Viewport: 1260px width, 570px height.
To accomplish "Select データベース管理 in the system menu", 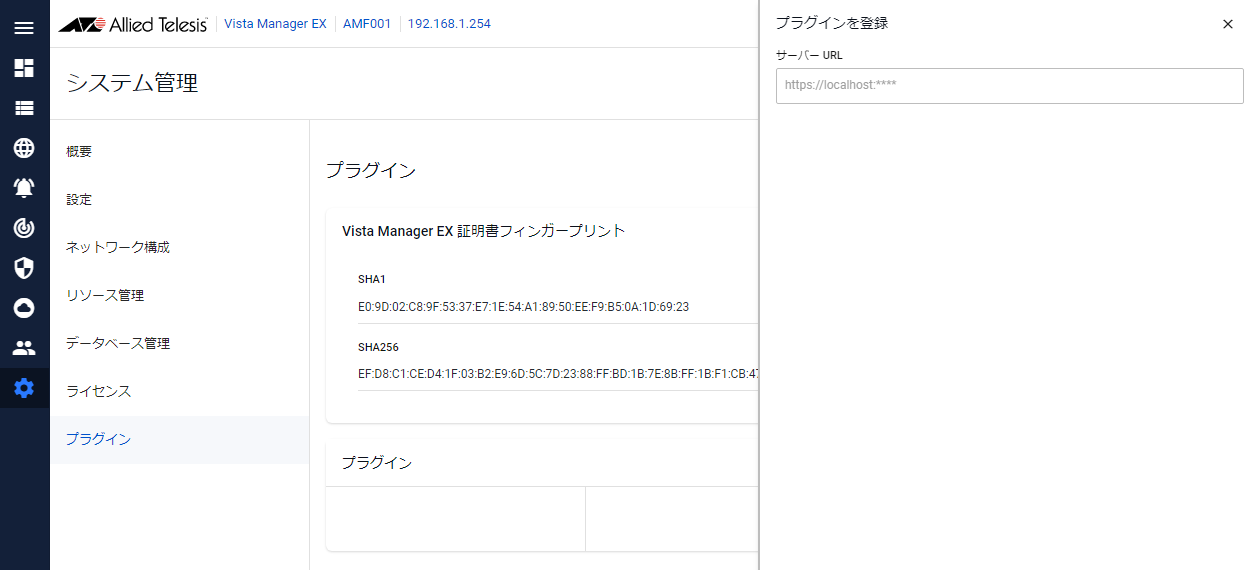I will coord(180,344).
